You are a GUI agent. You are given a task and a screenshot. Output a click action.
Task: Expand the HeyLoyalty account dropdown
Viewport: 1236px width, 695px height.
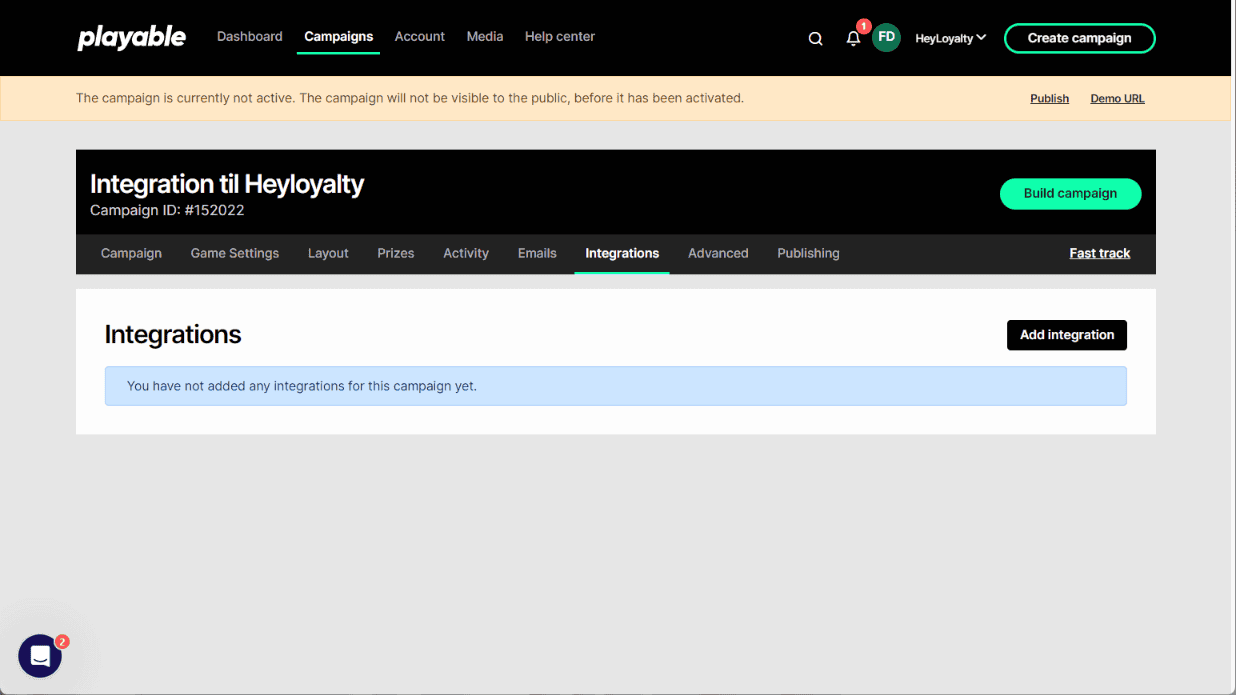[x=950, y=38]
